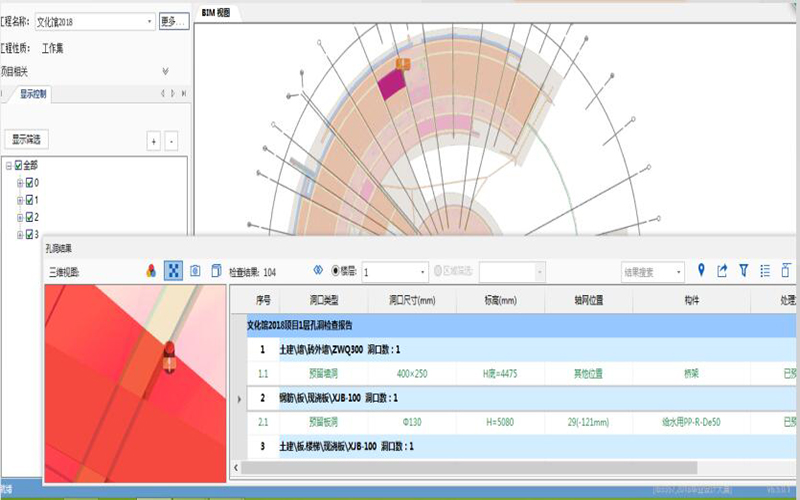
Task: Click the 构件 column header
Action: [692, 301]
